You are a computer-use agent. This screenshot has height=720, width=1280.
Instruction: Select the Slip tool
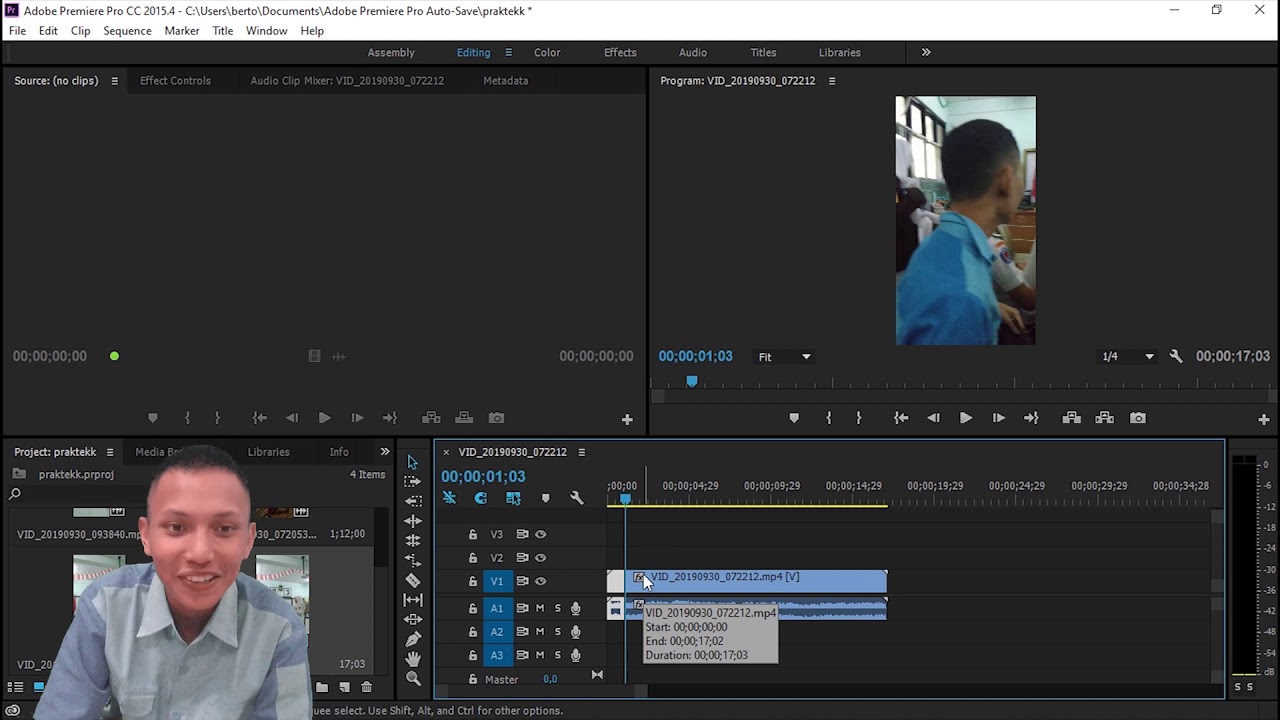pyautogui.click(x=412, y=600)
